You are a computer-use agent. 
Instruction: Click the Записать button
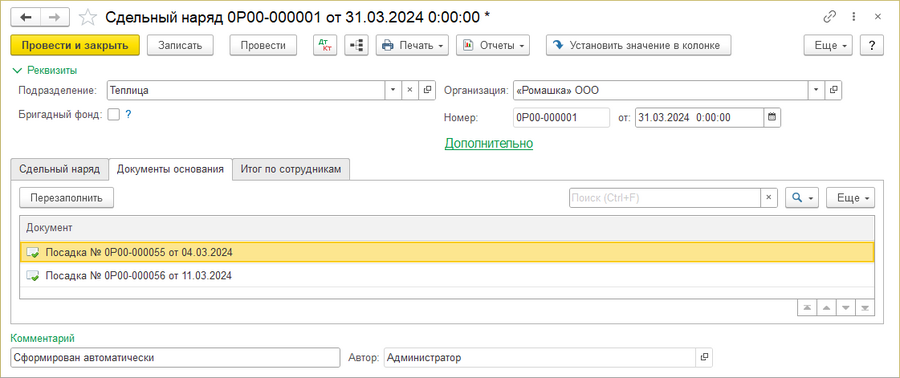click(180, 45)
